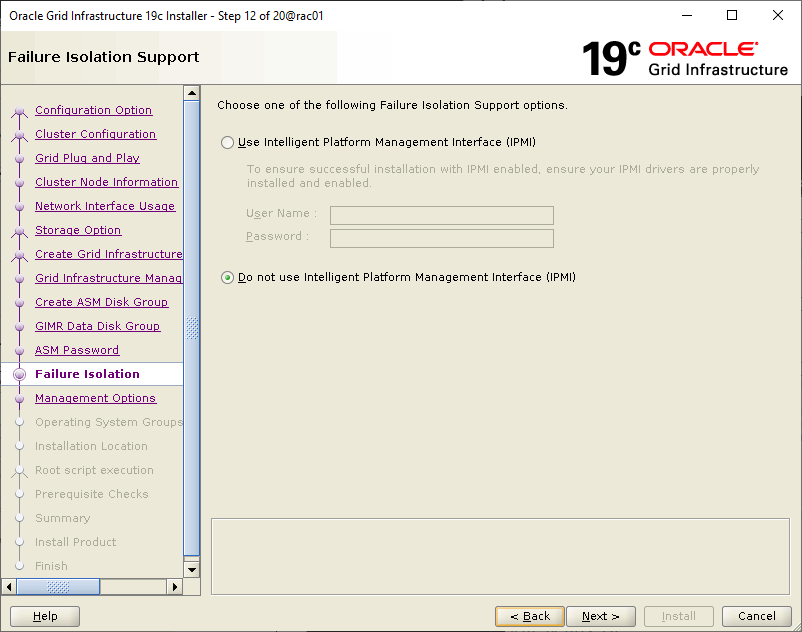
Task: Go to Grid Plug and Play step
Action: coord(87,159)
